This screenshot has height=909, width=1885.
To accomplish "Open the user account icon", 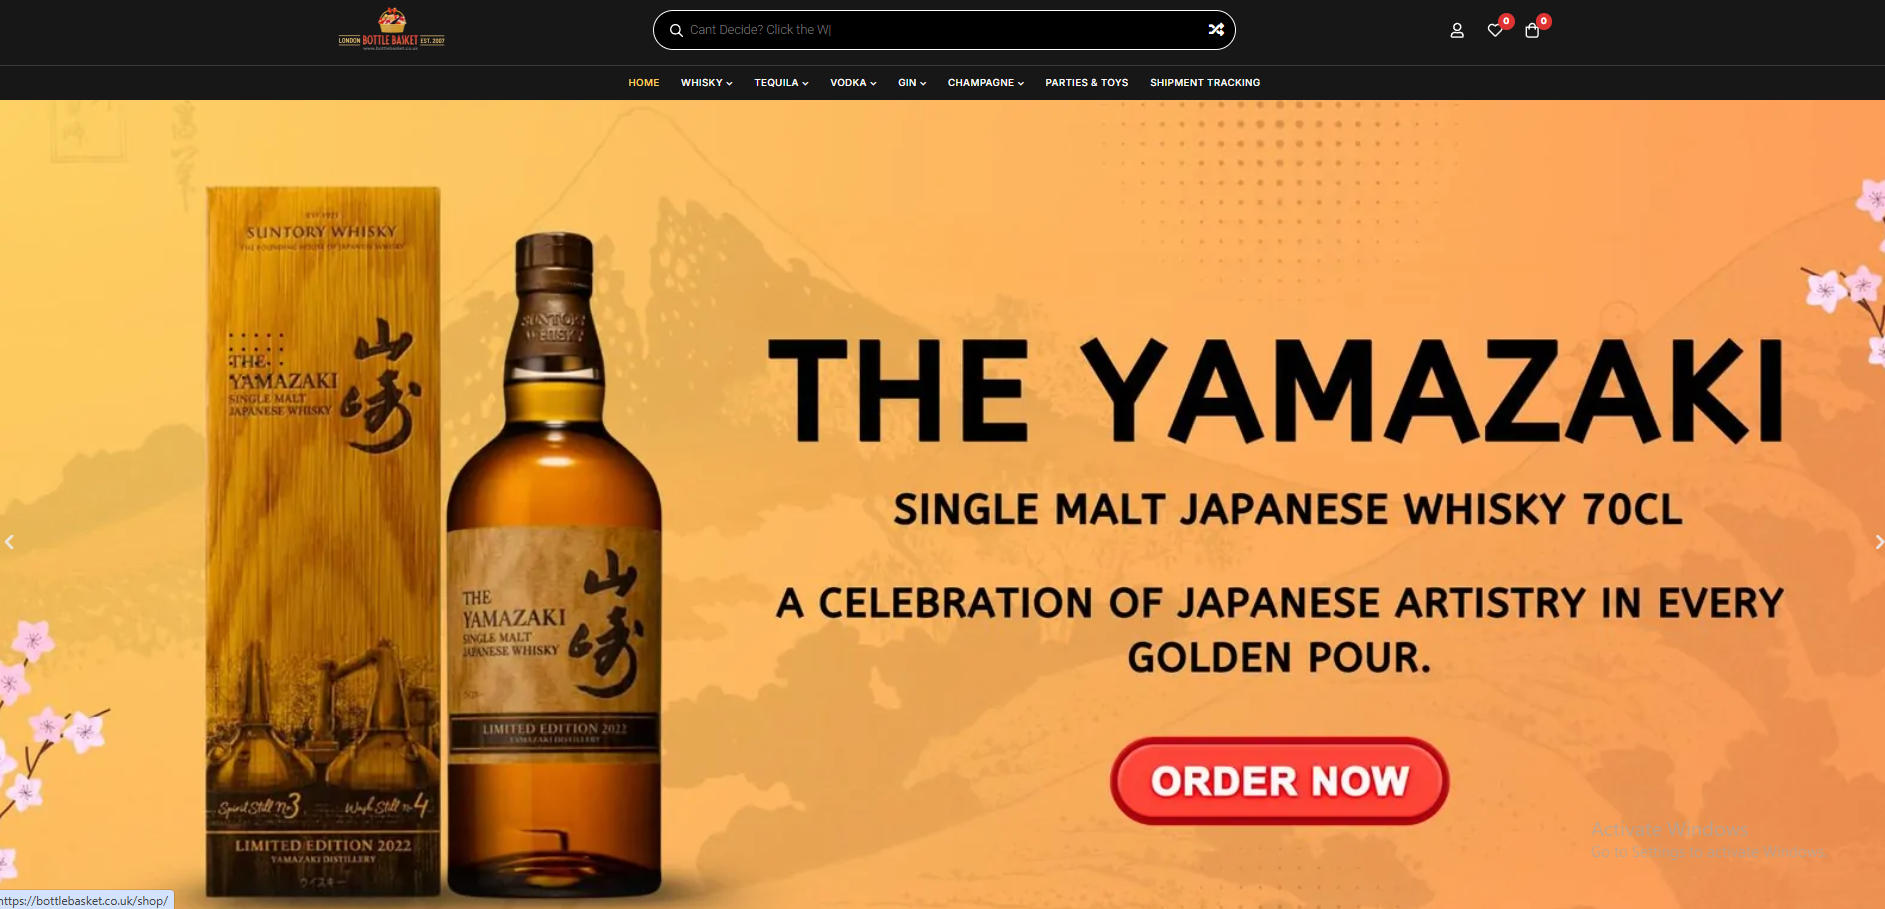I will pos(1457,31).
